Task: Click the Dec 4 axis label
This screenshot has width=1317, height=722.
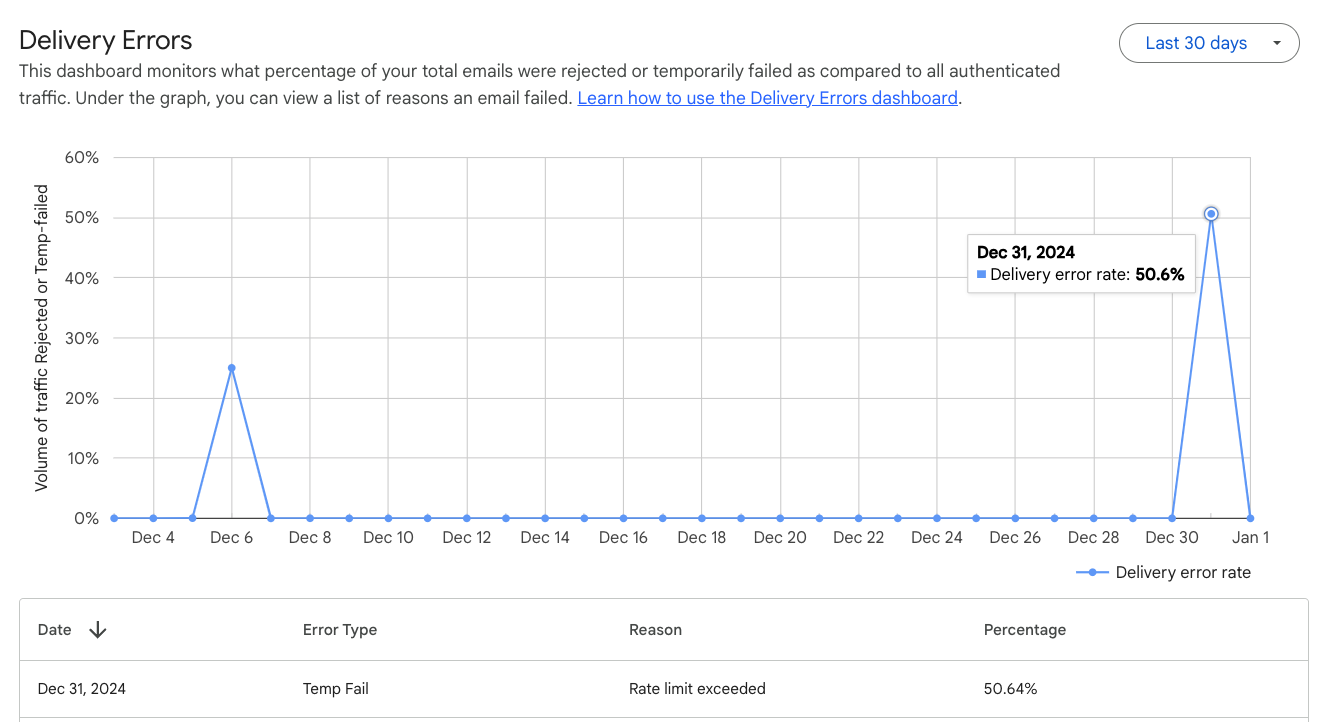Action: point(153,537)
